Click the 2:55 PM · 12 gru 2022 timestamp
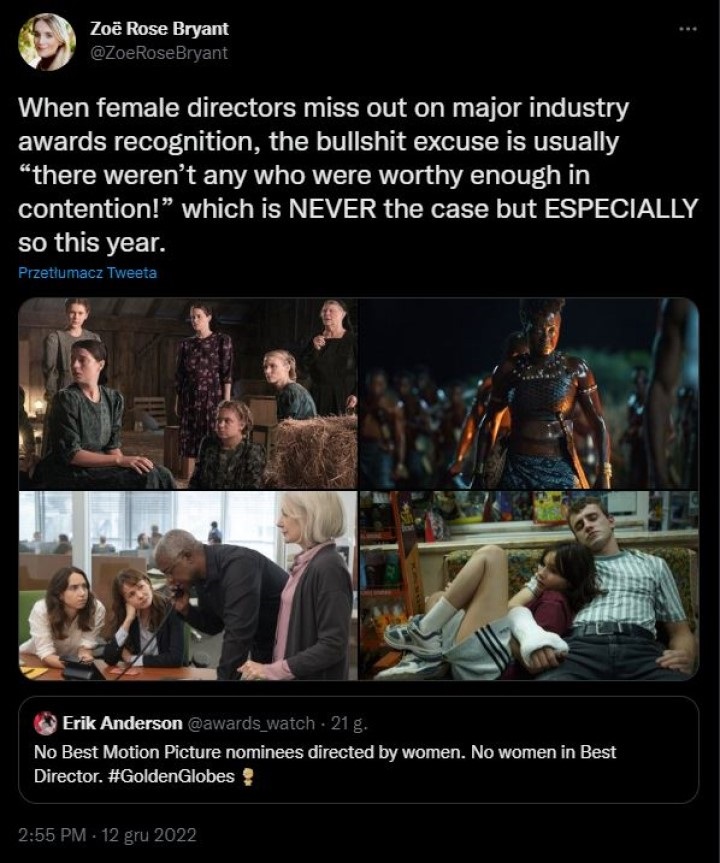Image resolution: width=720 pixels, height=863 pixels. click(x=107, y=835)
